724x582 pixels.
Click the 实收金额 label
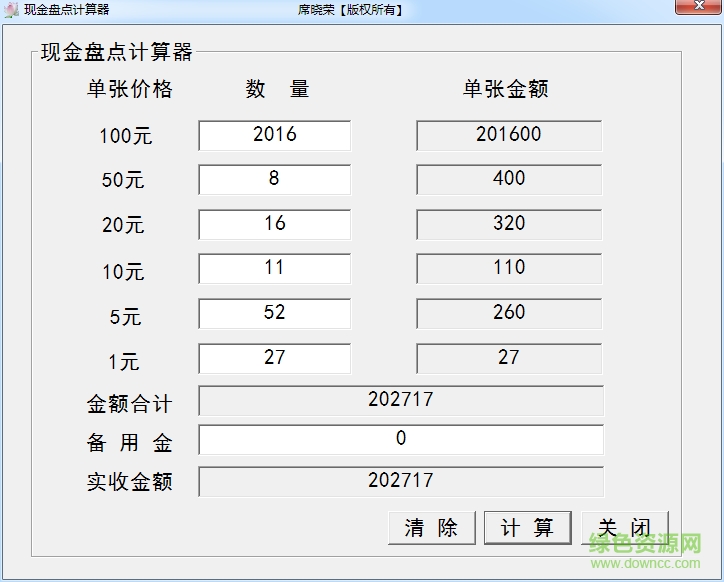point(130,482)
